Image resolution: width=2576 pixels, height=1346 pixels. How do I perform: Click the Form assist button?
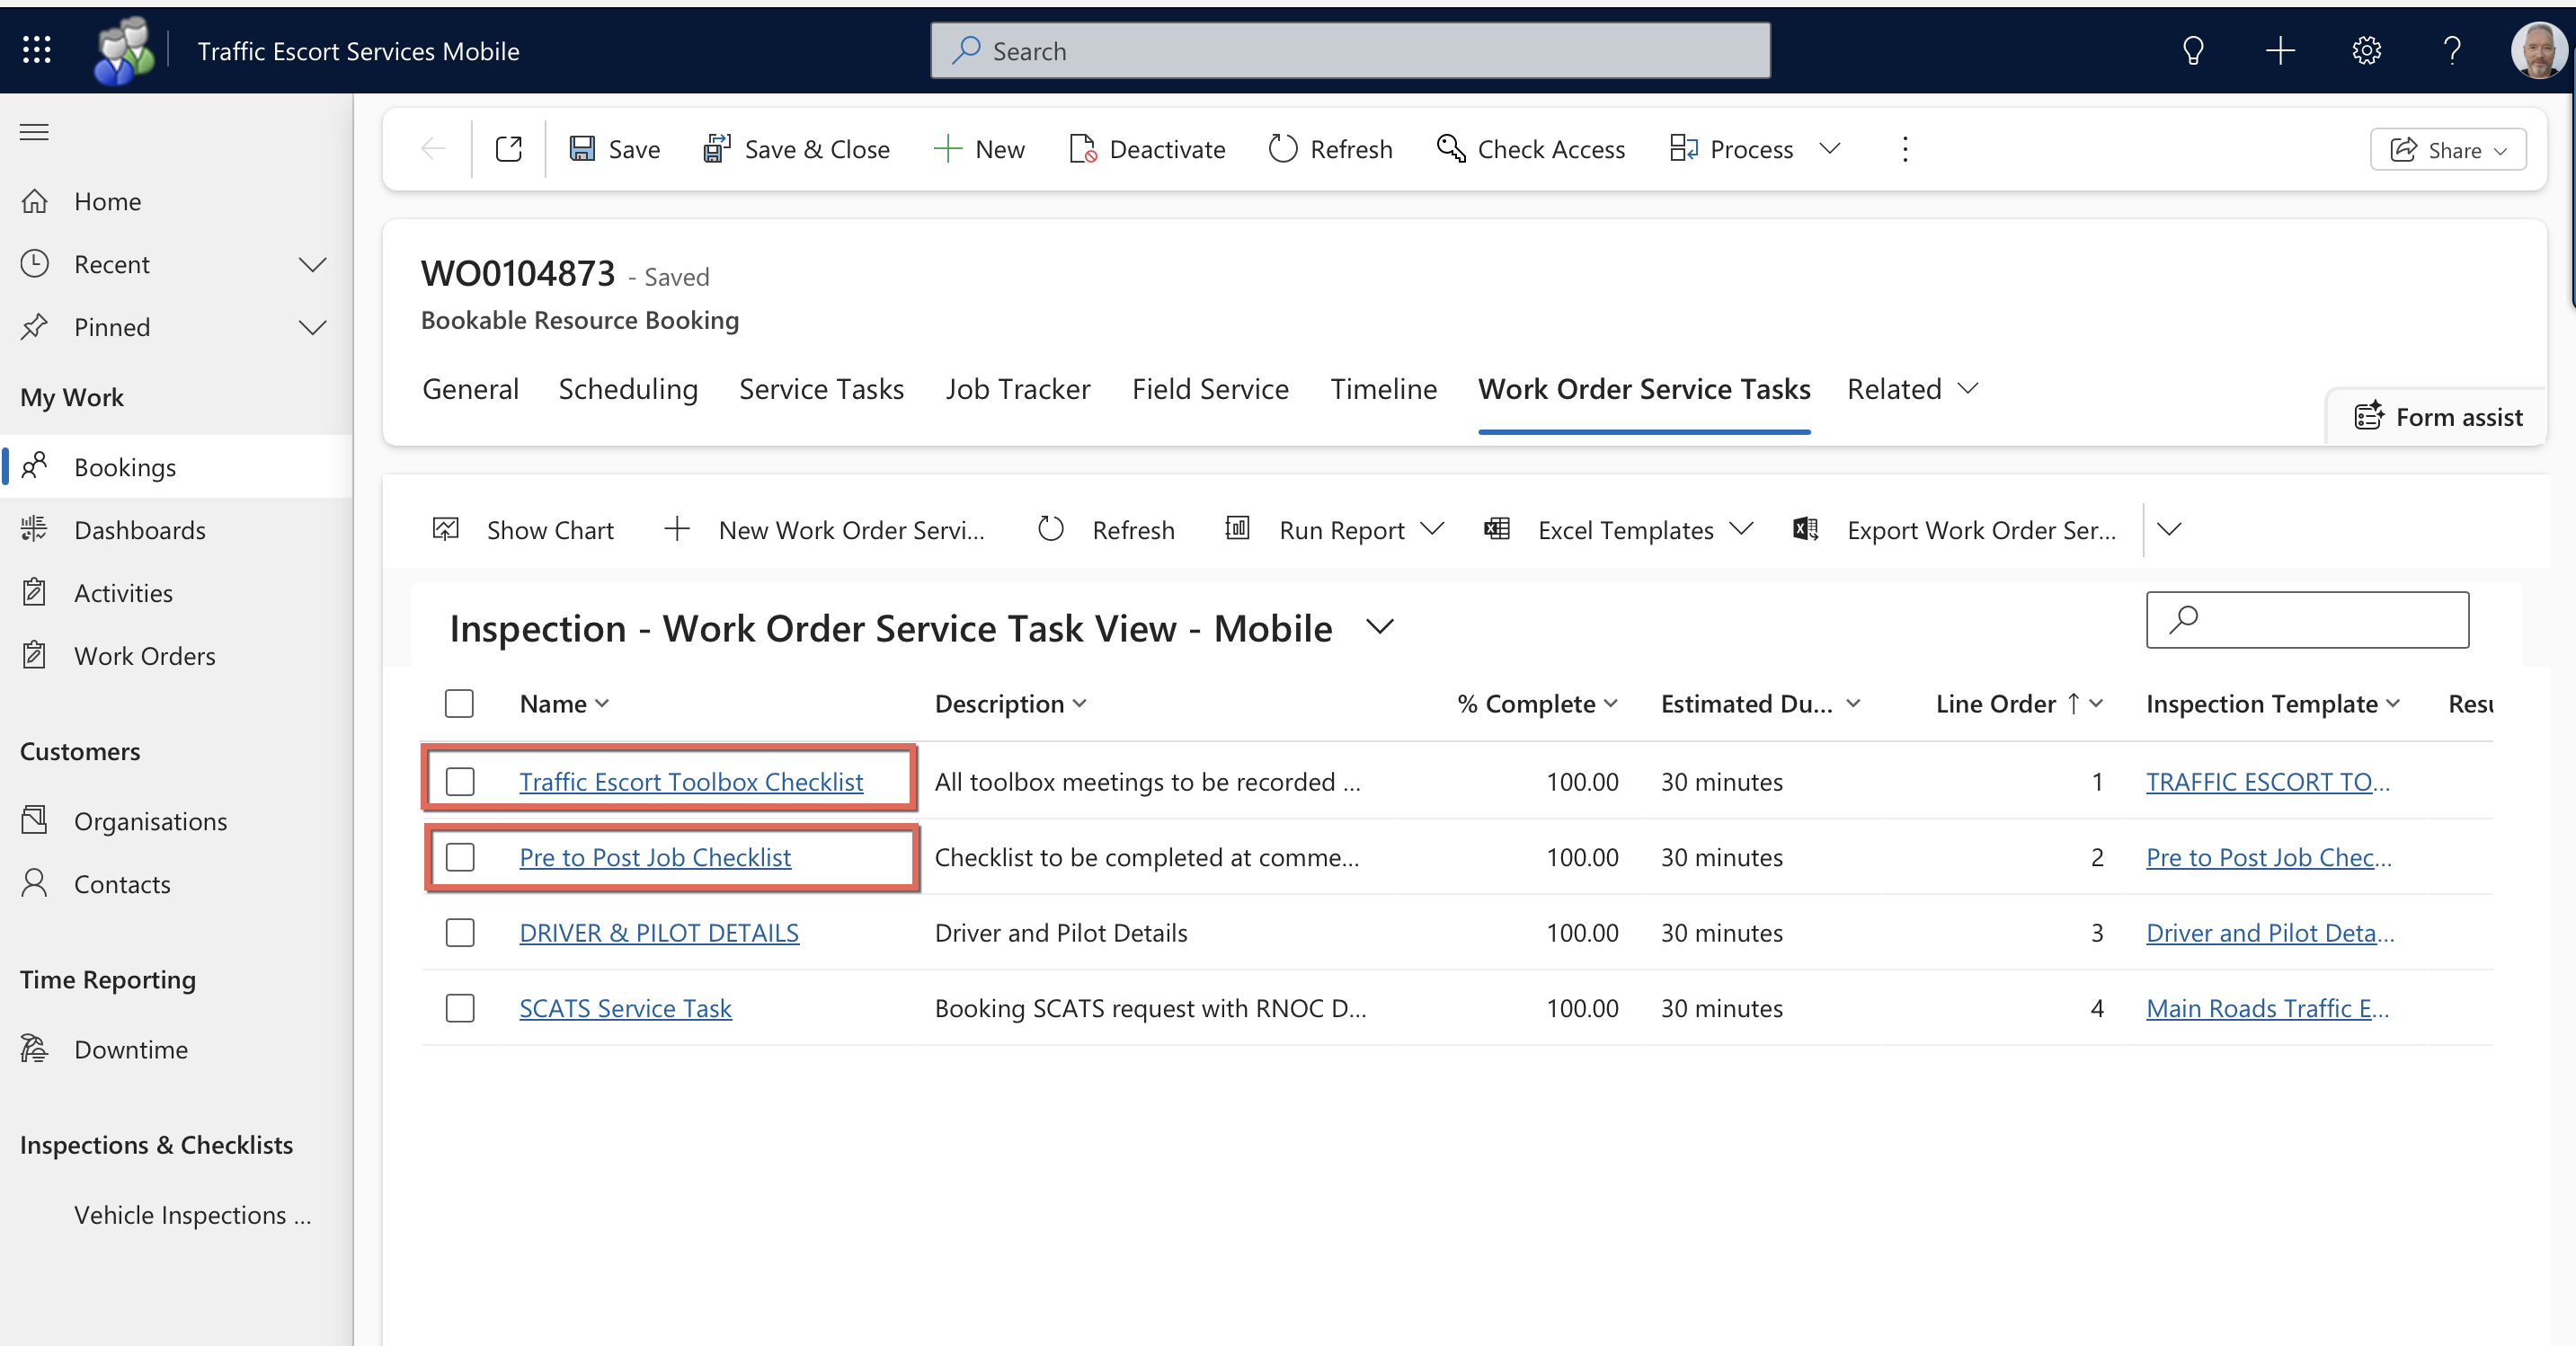[2438, 417]
